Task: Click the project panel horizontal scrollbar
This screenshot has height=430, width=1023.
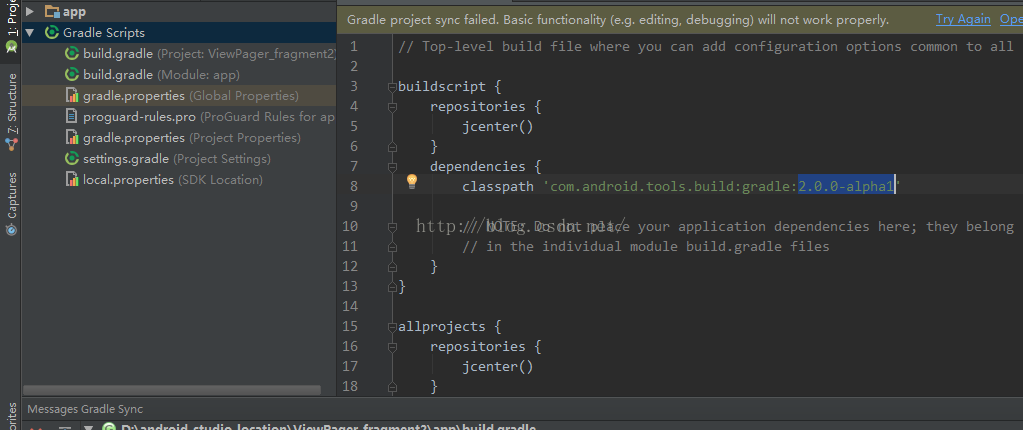Action: [x=173, y=390]
